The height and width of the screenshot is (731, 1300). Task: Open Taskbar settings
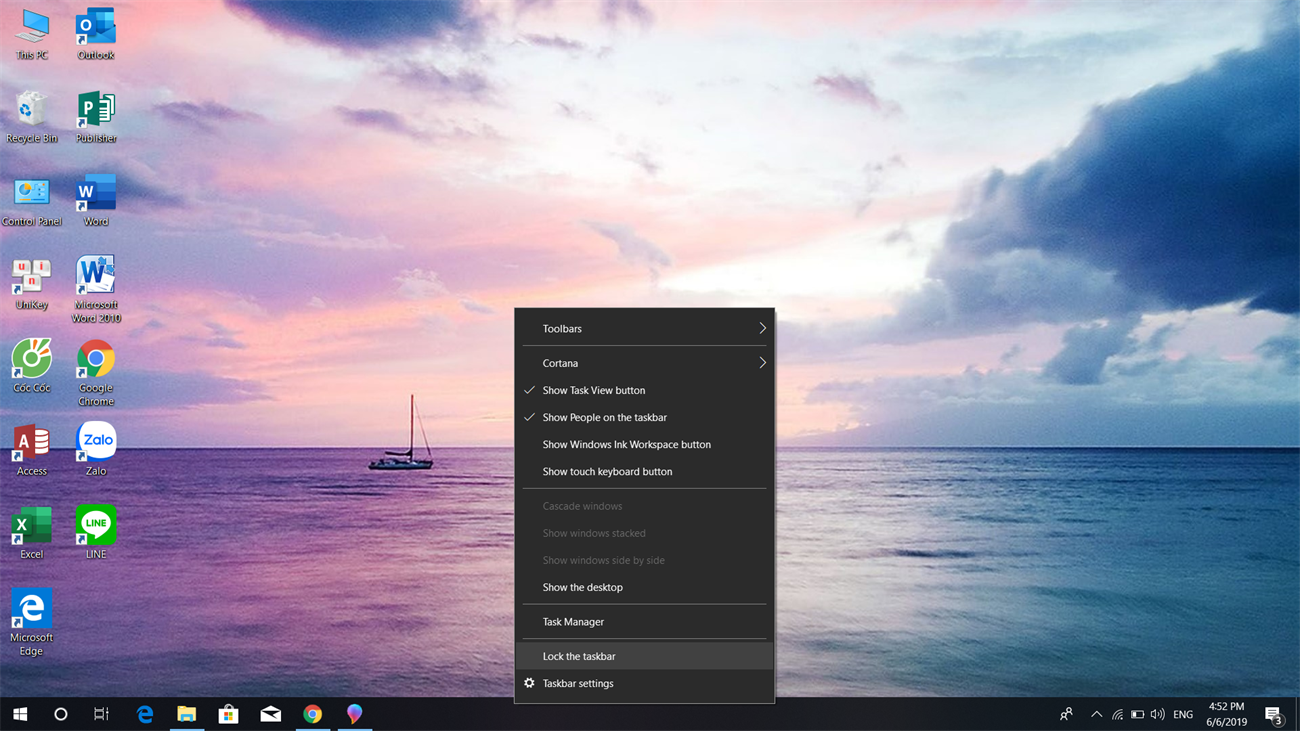(x=578, y=683)
